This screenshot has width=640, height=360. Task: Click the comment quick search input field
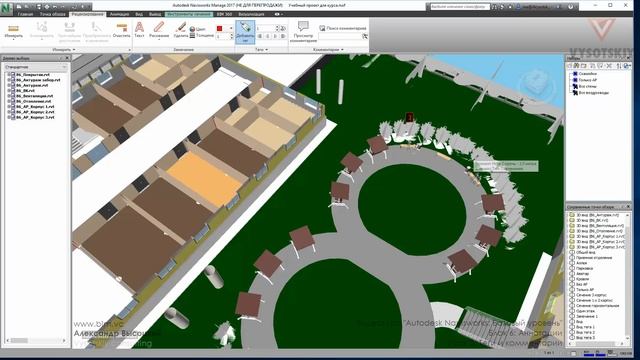coord(340,36)
